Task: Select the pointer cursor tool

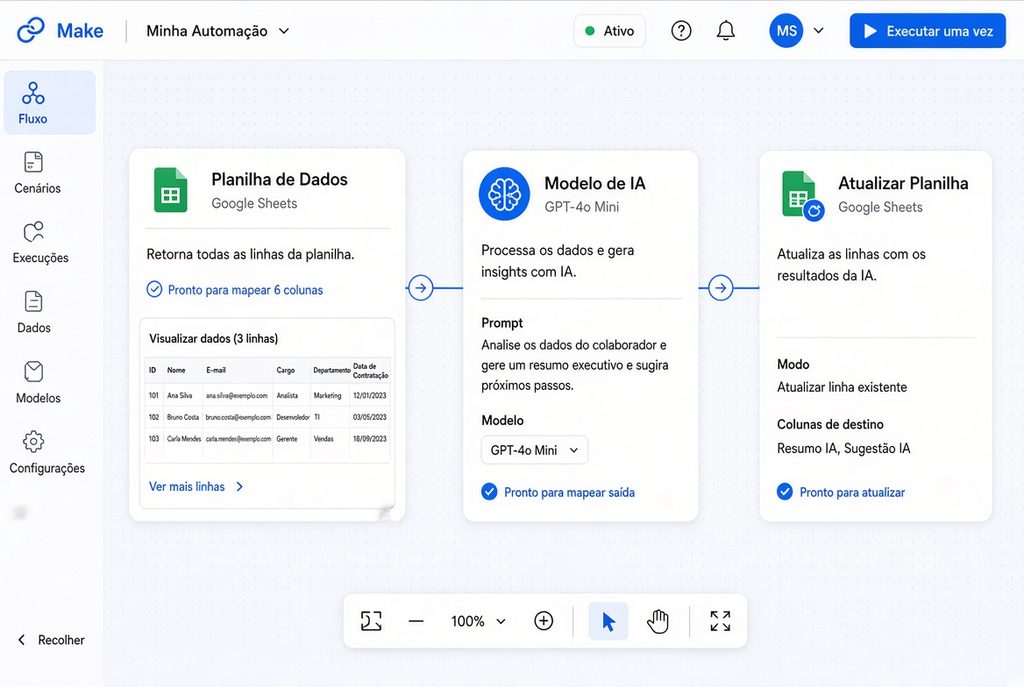Action: coord(608,621)
